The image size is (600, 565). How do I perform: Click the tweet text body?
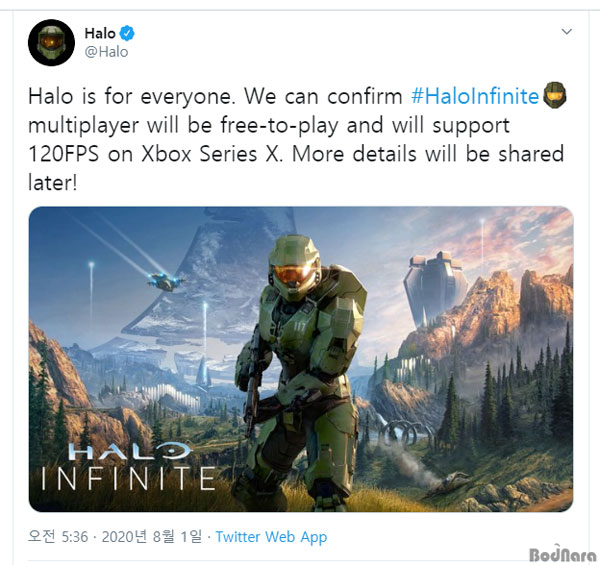(296, 139)
